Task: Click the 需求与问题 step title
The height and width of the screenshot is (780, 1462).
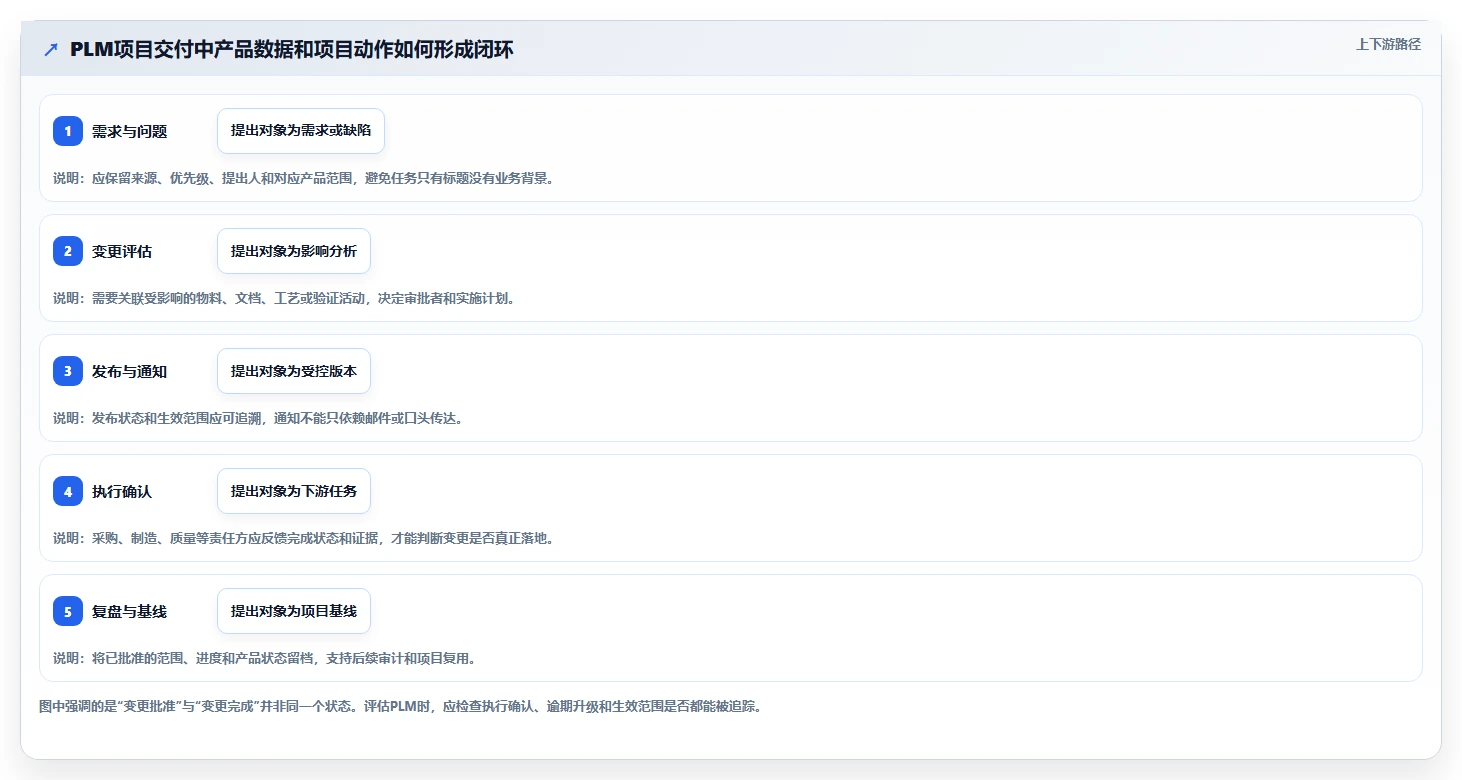Action: pyautogui.click(x=129, y=131)
